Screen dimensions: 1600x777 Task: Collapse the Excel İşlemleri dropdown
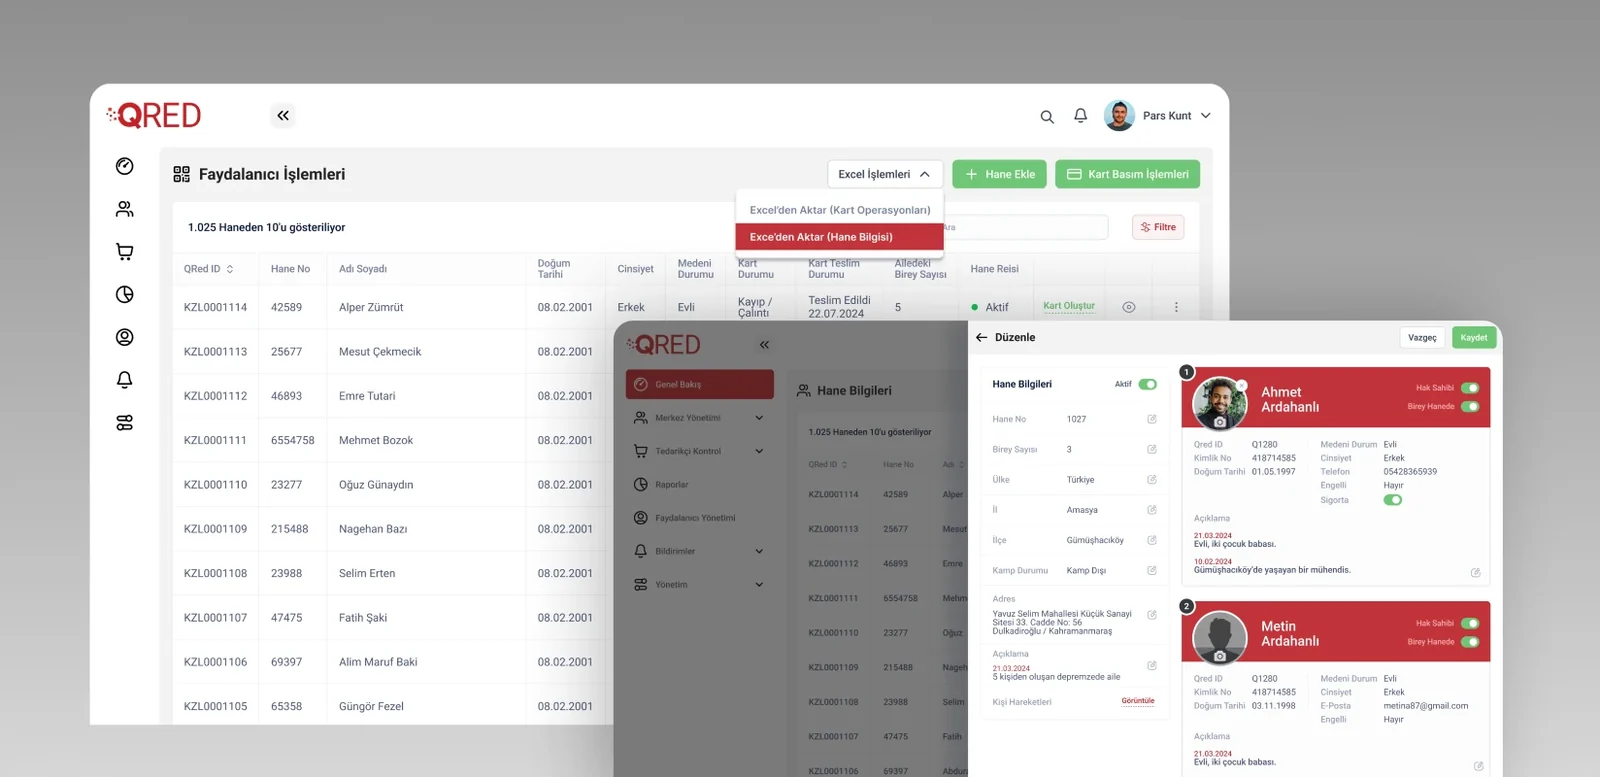(x=885, y=174)
